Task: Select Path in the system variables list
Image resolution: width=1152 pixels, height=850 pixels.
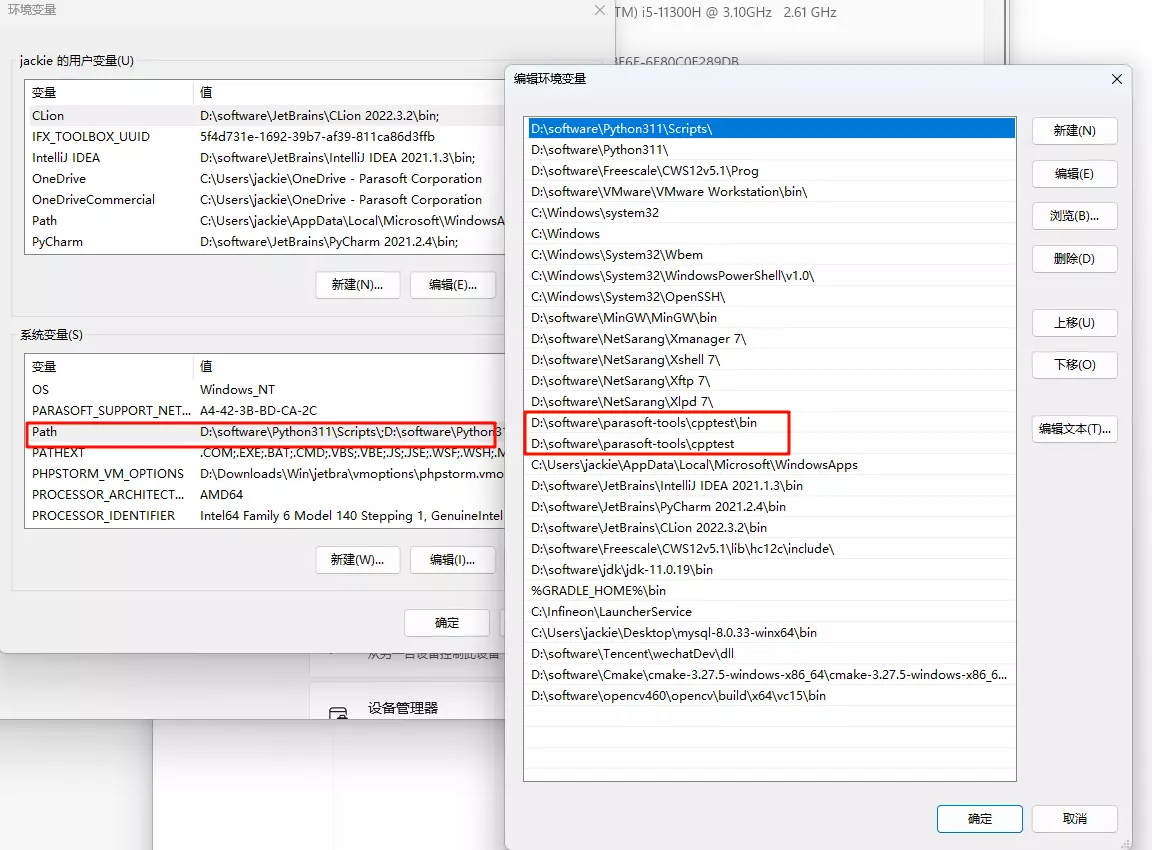Action: tap(45, 432)
